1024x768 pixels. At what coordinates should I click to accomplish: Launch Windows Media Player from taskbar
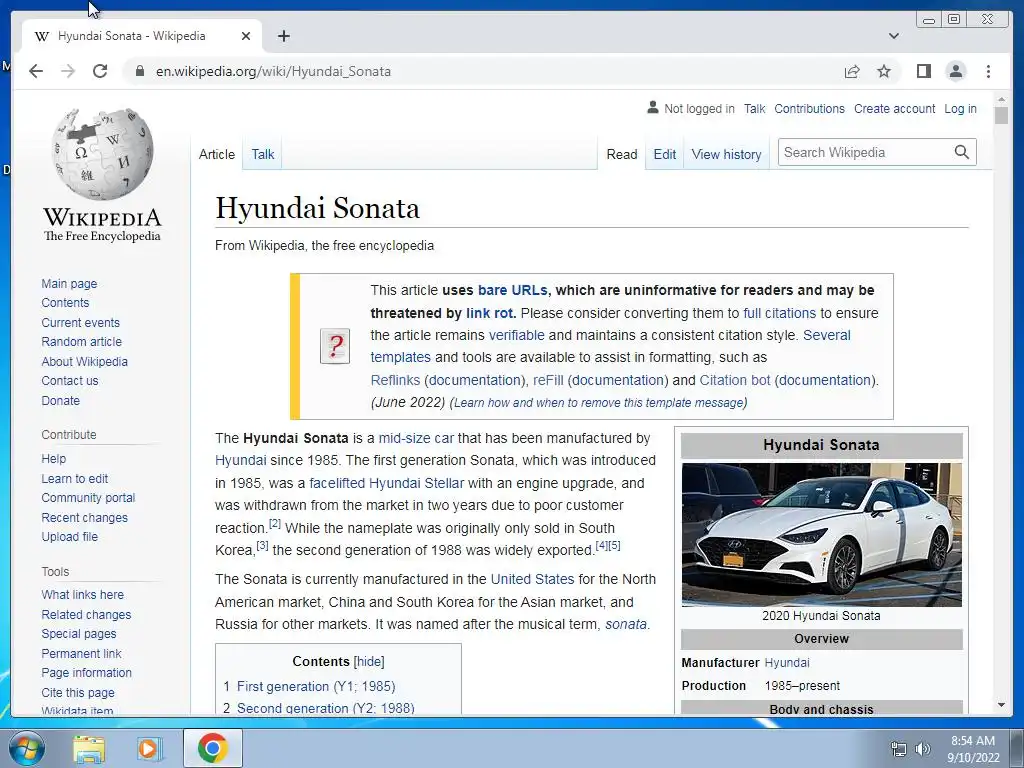point(149,748)
